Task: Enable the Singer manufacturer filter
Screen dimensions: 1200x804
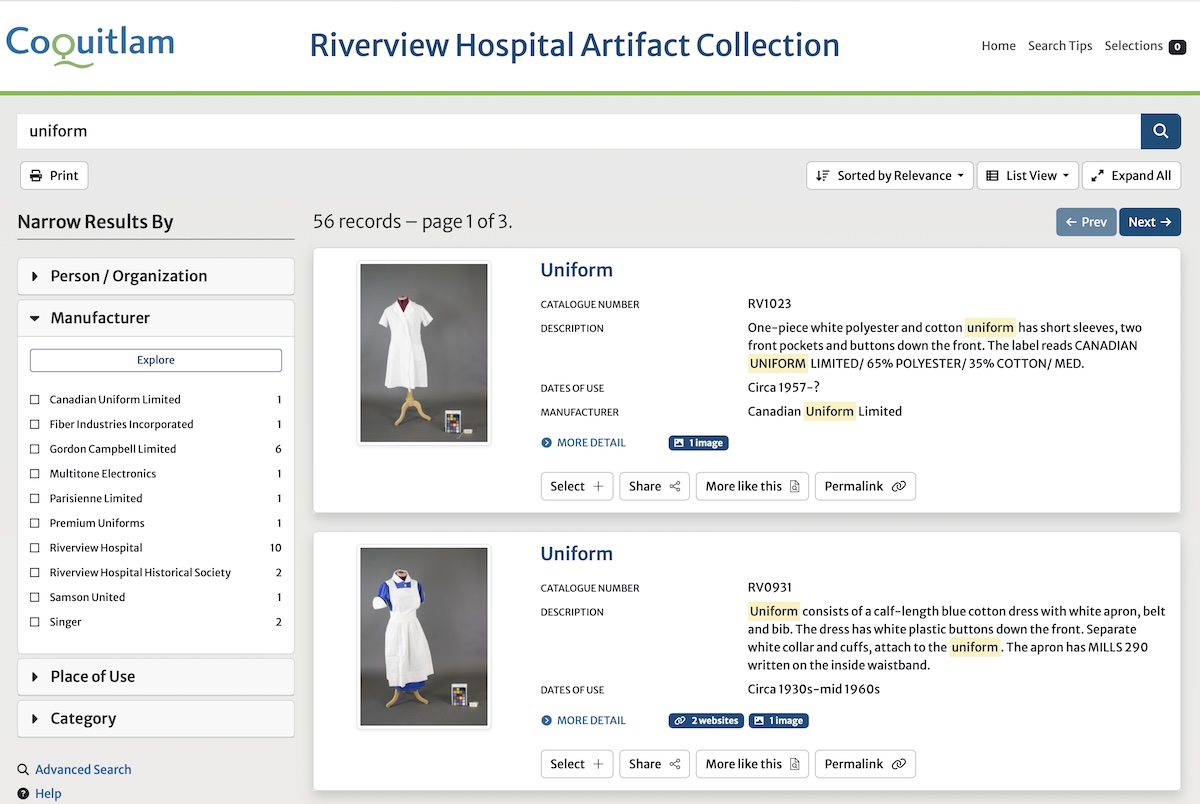Action: point(36,622)
